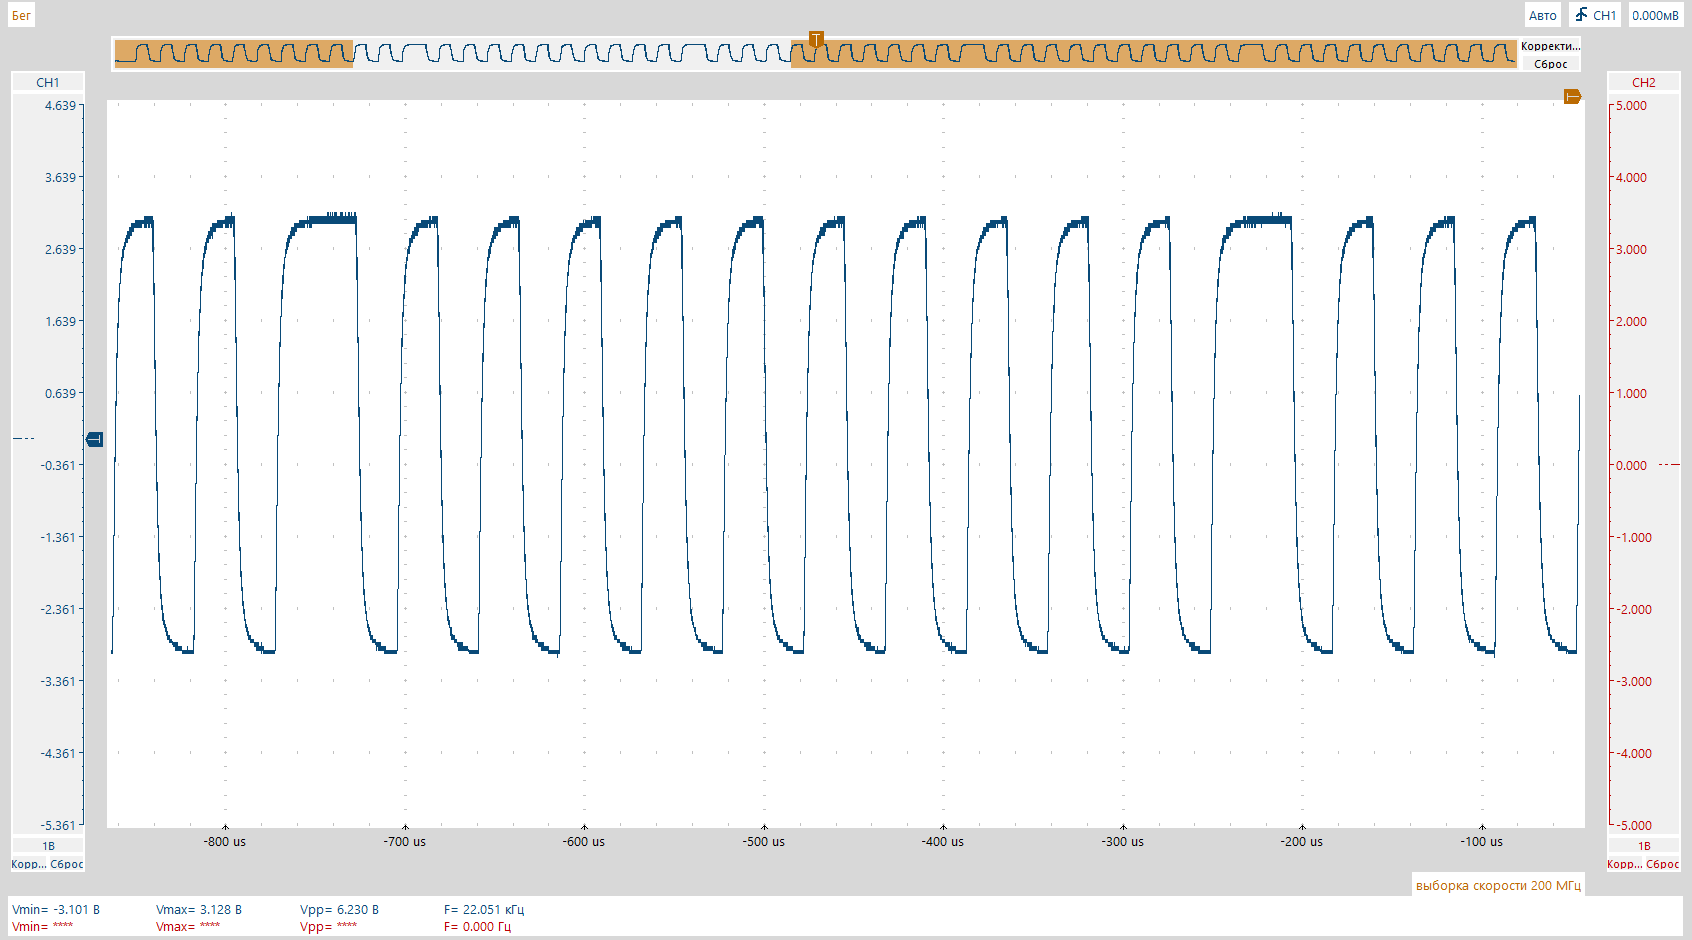Click the -500 us time axis label
The width and height of the screenshot is (1692, 940).
pyautogui.click(x=764, y=842)
